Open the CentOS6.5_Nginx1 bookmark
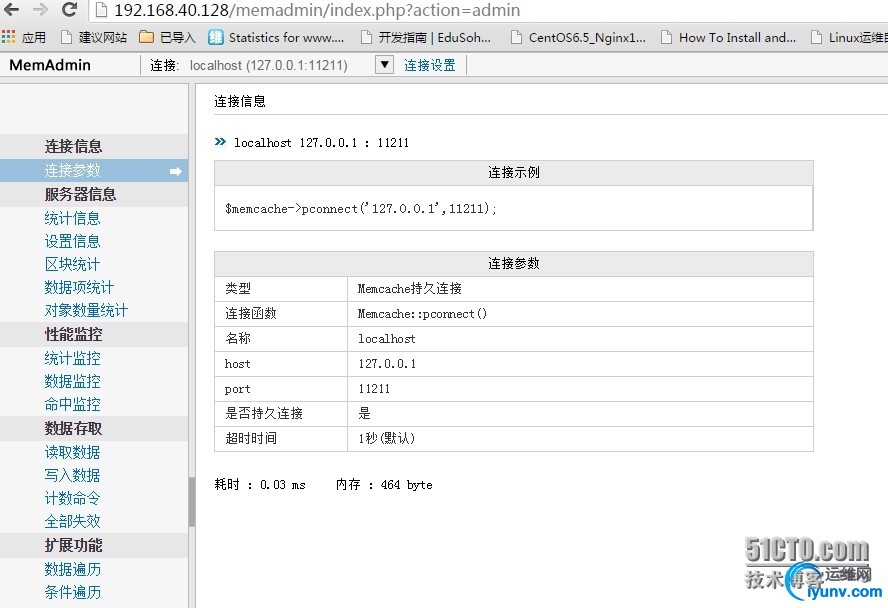 tap(578, 37)
